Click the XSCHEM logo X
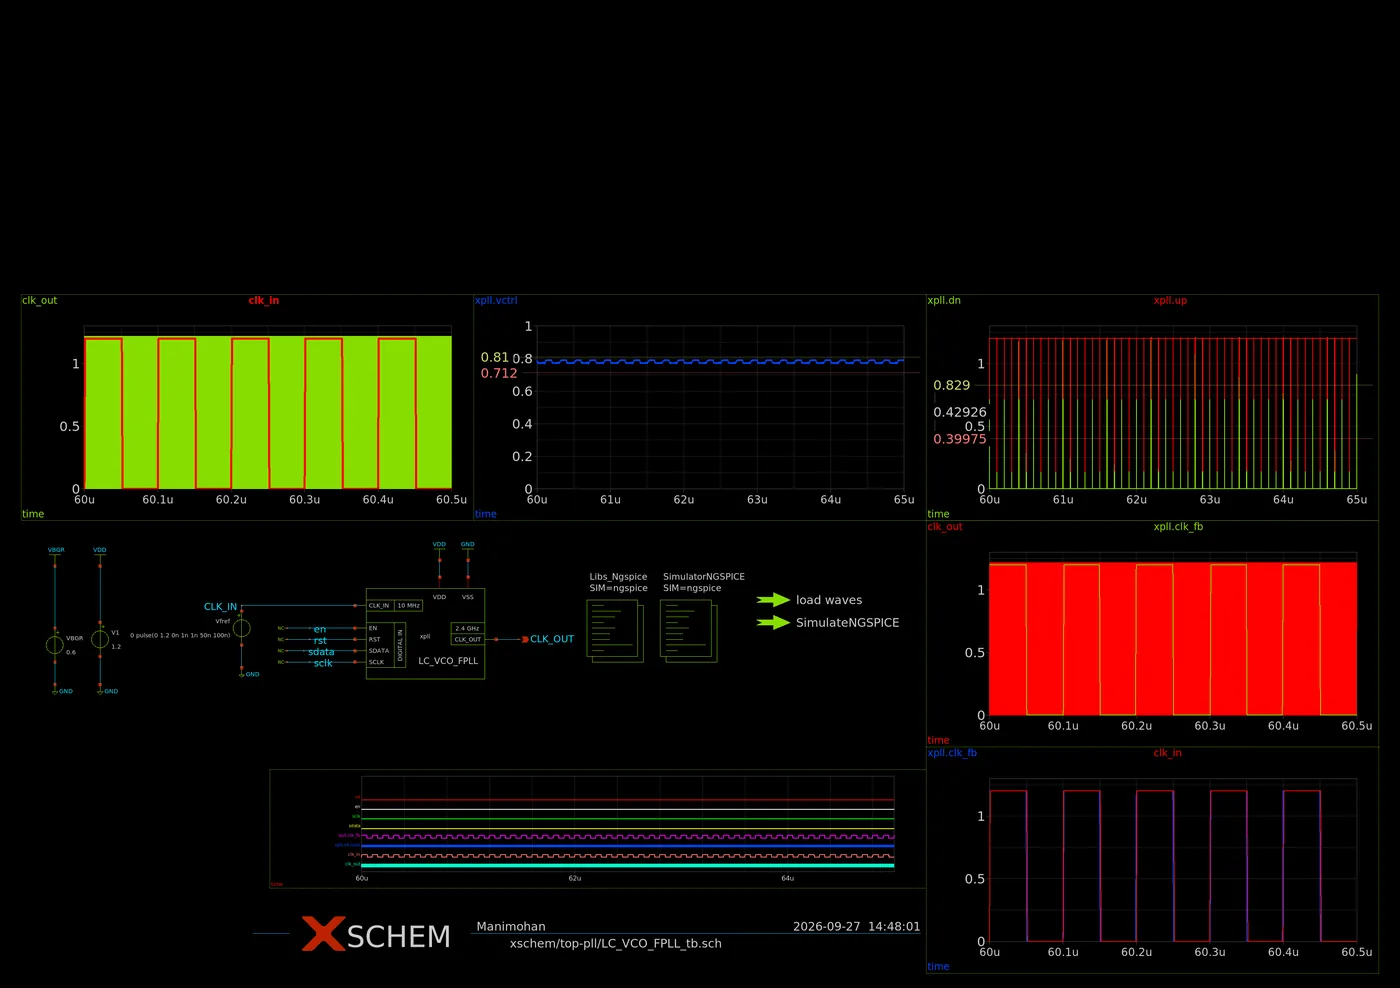 tap(323, 934)
